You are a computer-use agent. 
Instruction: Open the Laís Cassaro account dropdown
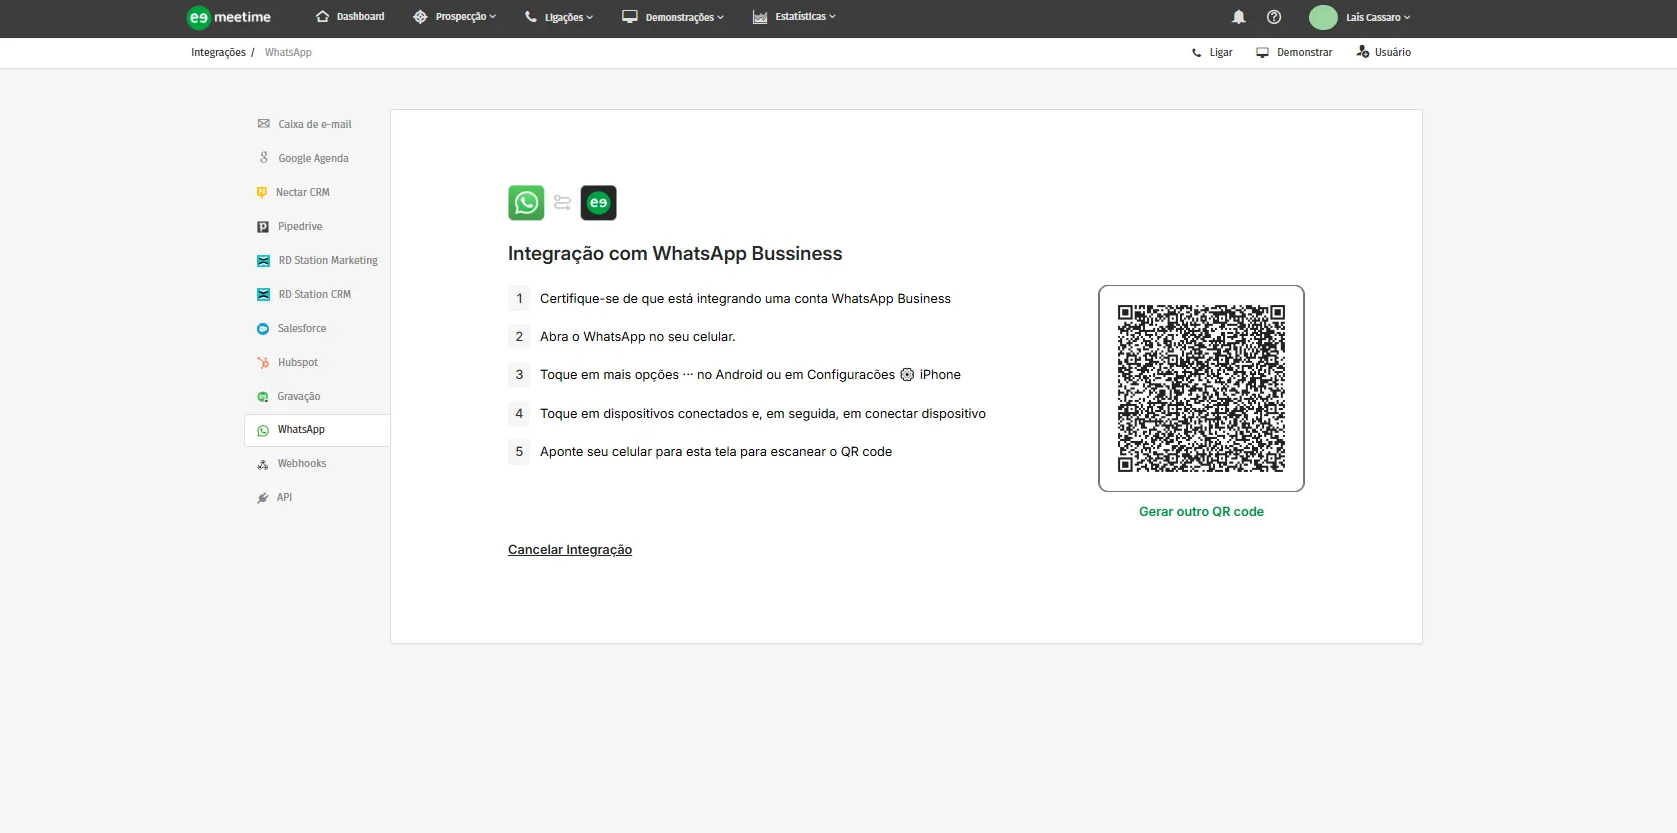coord(1378,17)
